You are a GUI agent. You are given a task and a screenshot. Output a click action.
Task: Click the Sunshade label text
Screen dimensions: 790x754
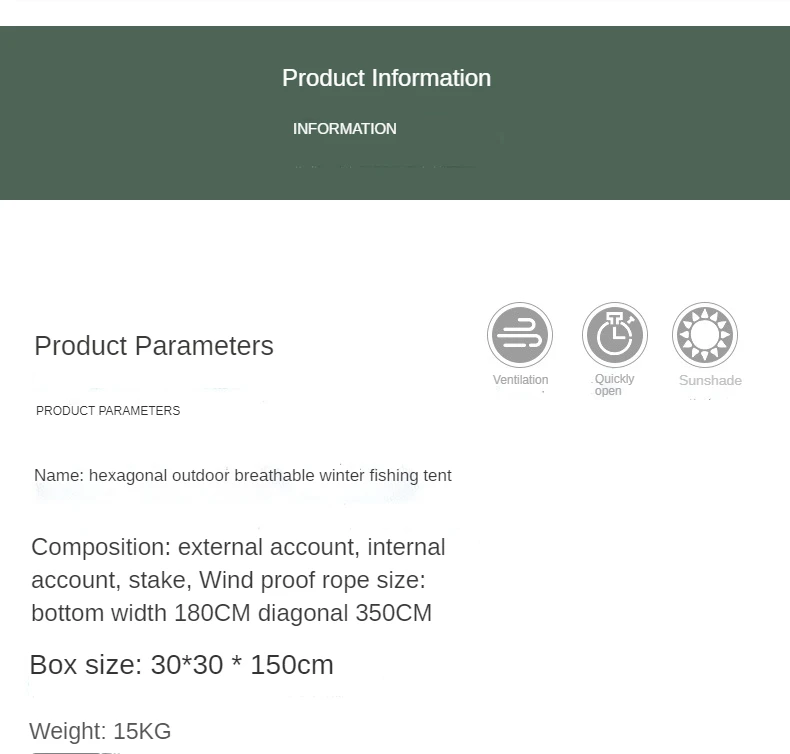710,380
